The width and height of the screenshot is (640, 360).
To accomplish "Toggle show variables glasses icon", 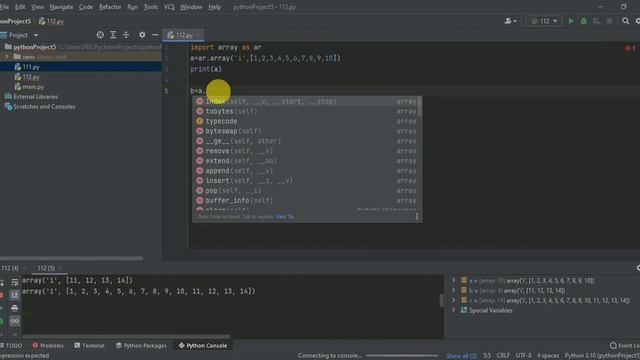I will click(15, 321).
